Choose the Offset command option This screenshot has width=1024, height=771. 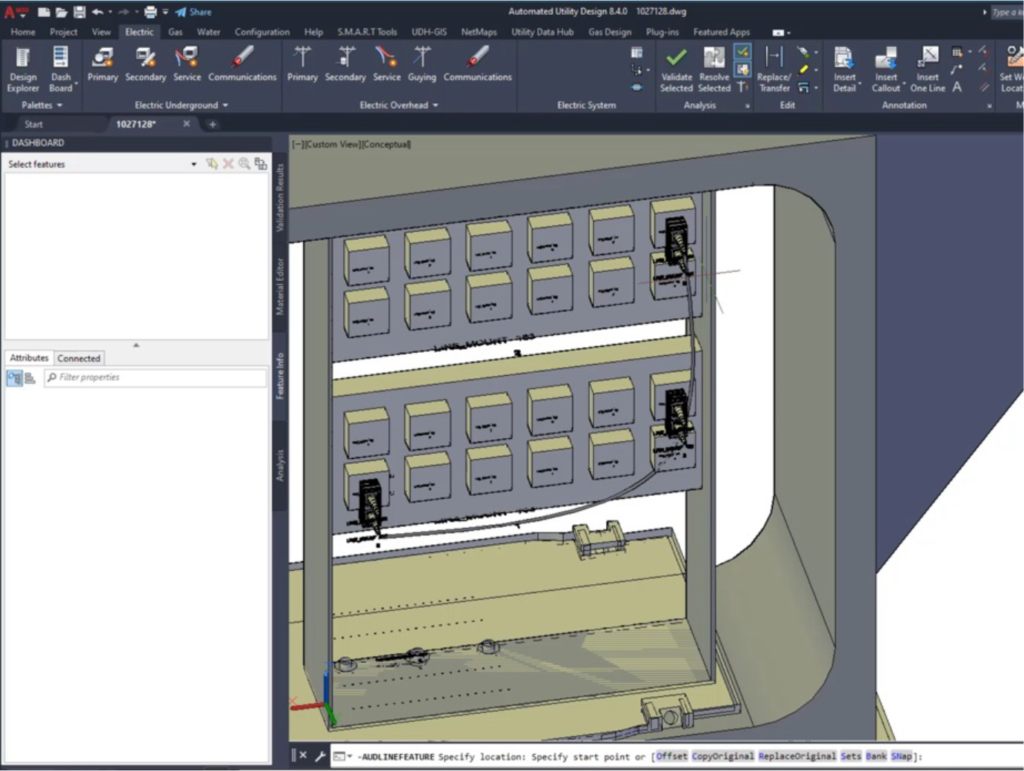tap(671, 756)
